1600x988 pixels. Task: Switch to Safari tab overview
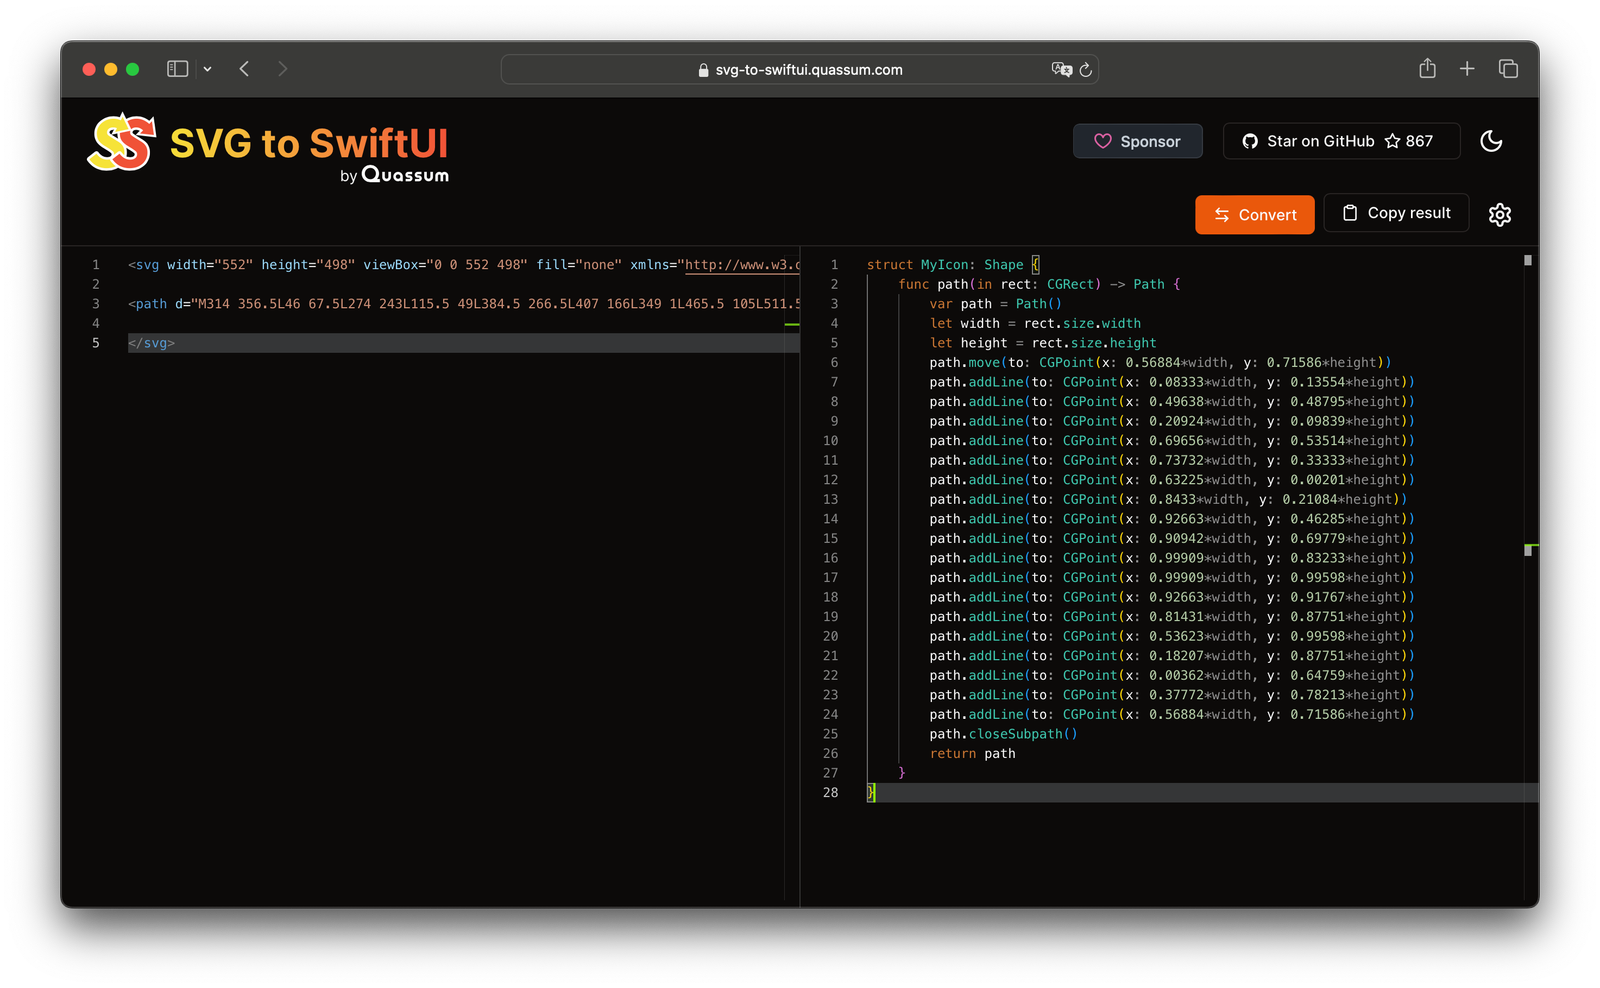[x=1508, y=68]
